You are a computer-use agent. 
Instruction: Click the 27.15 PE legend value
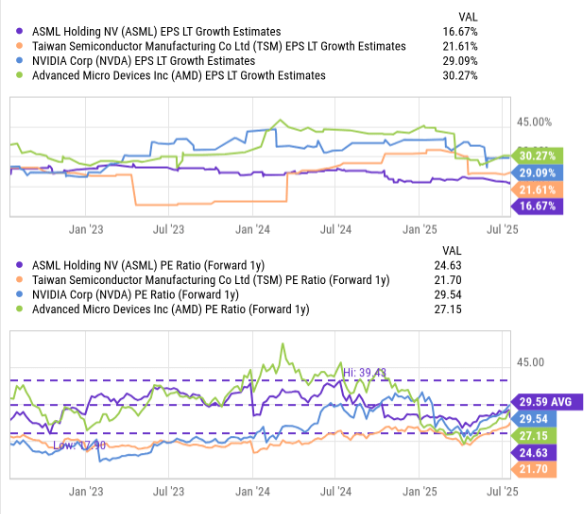pyautogui.click(x=448, y=309)
